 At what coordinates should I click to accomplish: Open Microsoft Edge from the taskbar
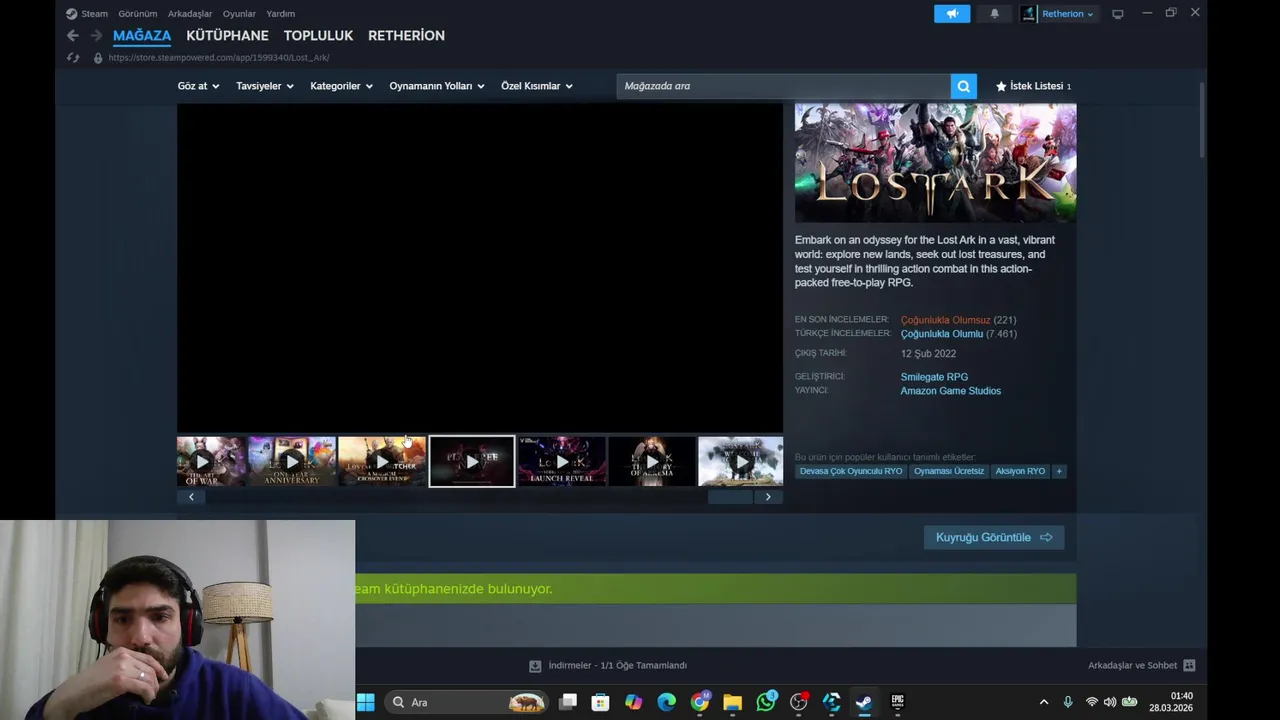666,702
